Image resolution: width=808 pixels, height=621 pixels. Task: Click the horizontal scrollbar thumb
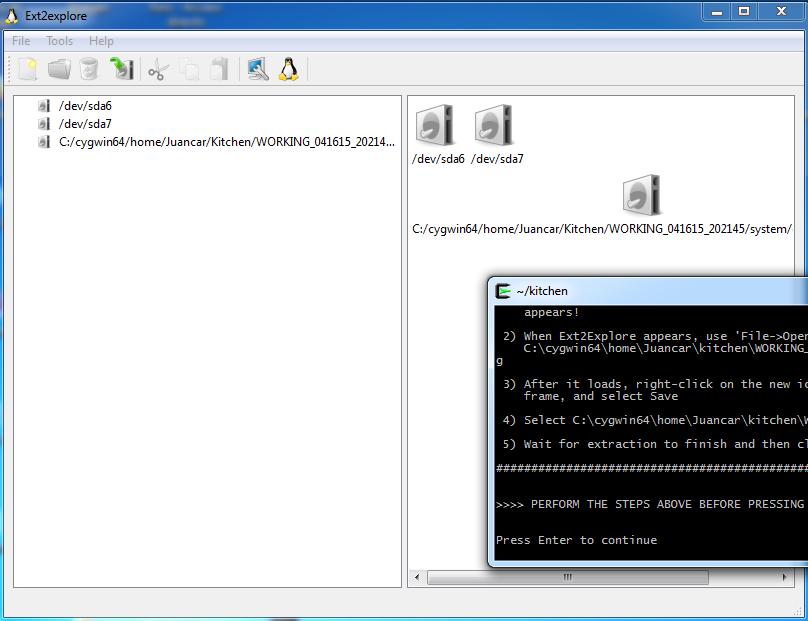[x=567, y=577]
